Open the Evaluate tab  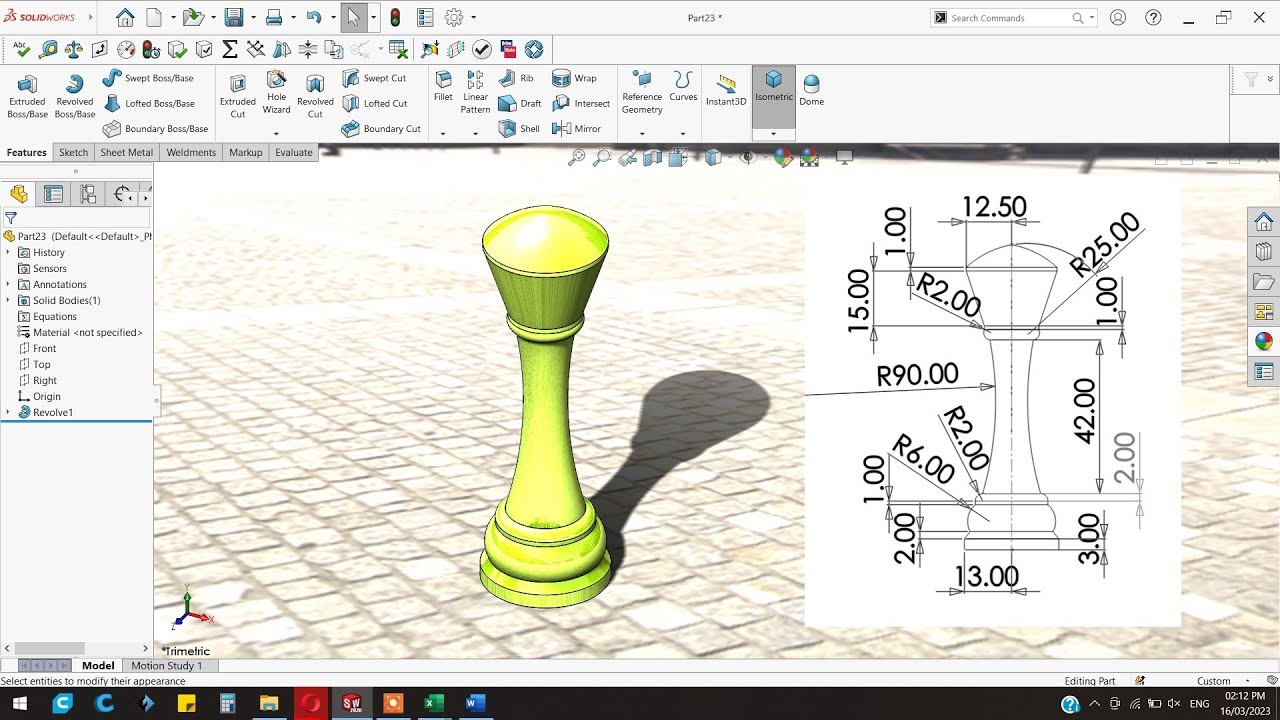coord(294,152)
